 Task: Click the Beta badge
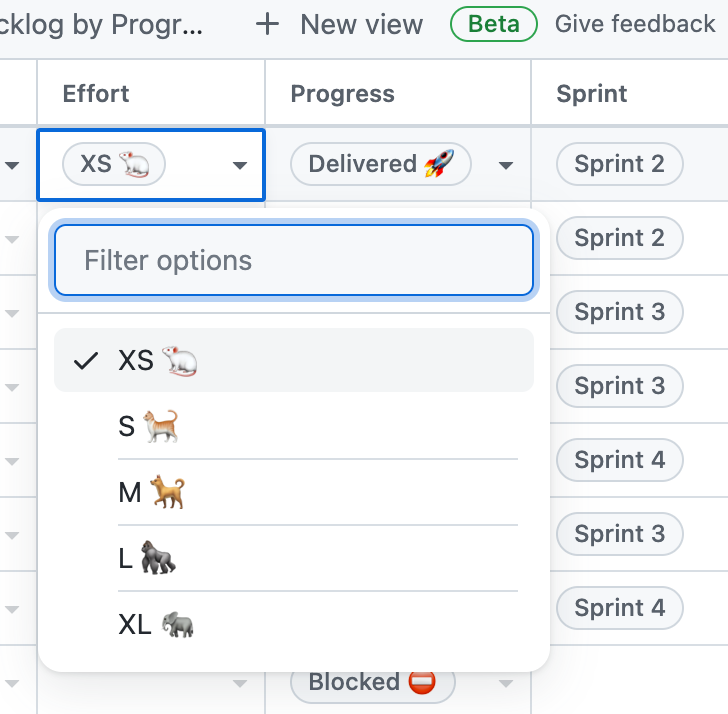(x=494, y=24)
